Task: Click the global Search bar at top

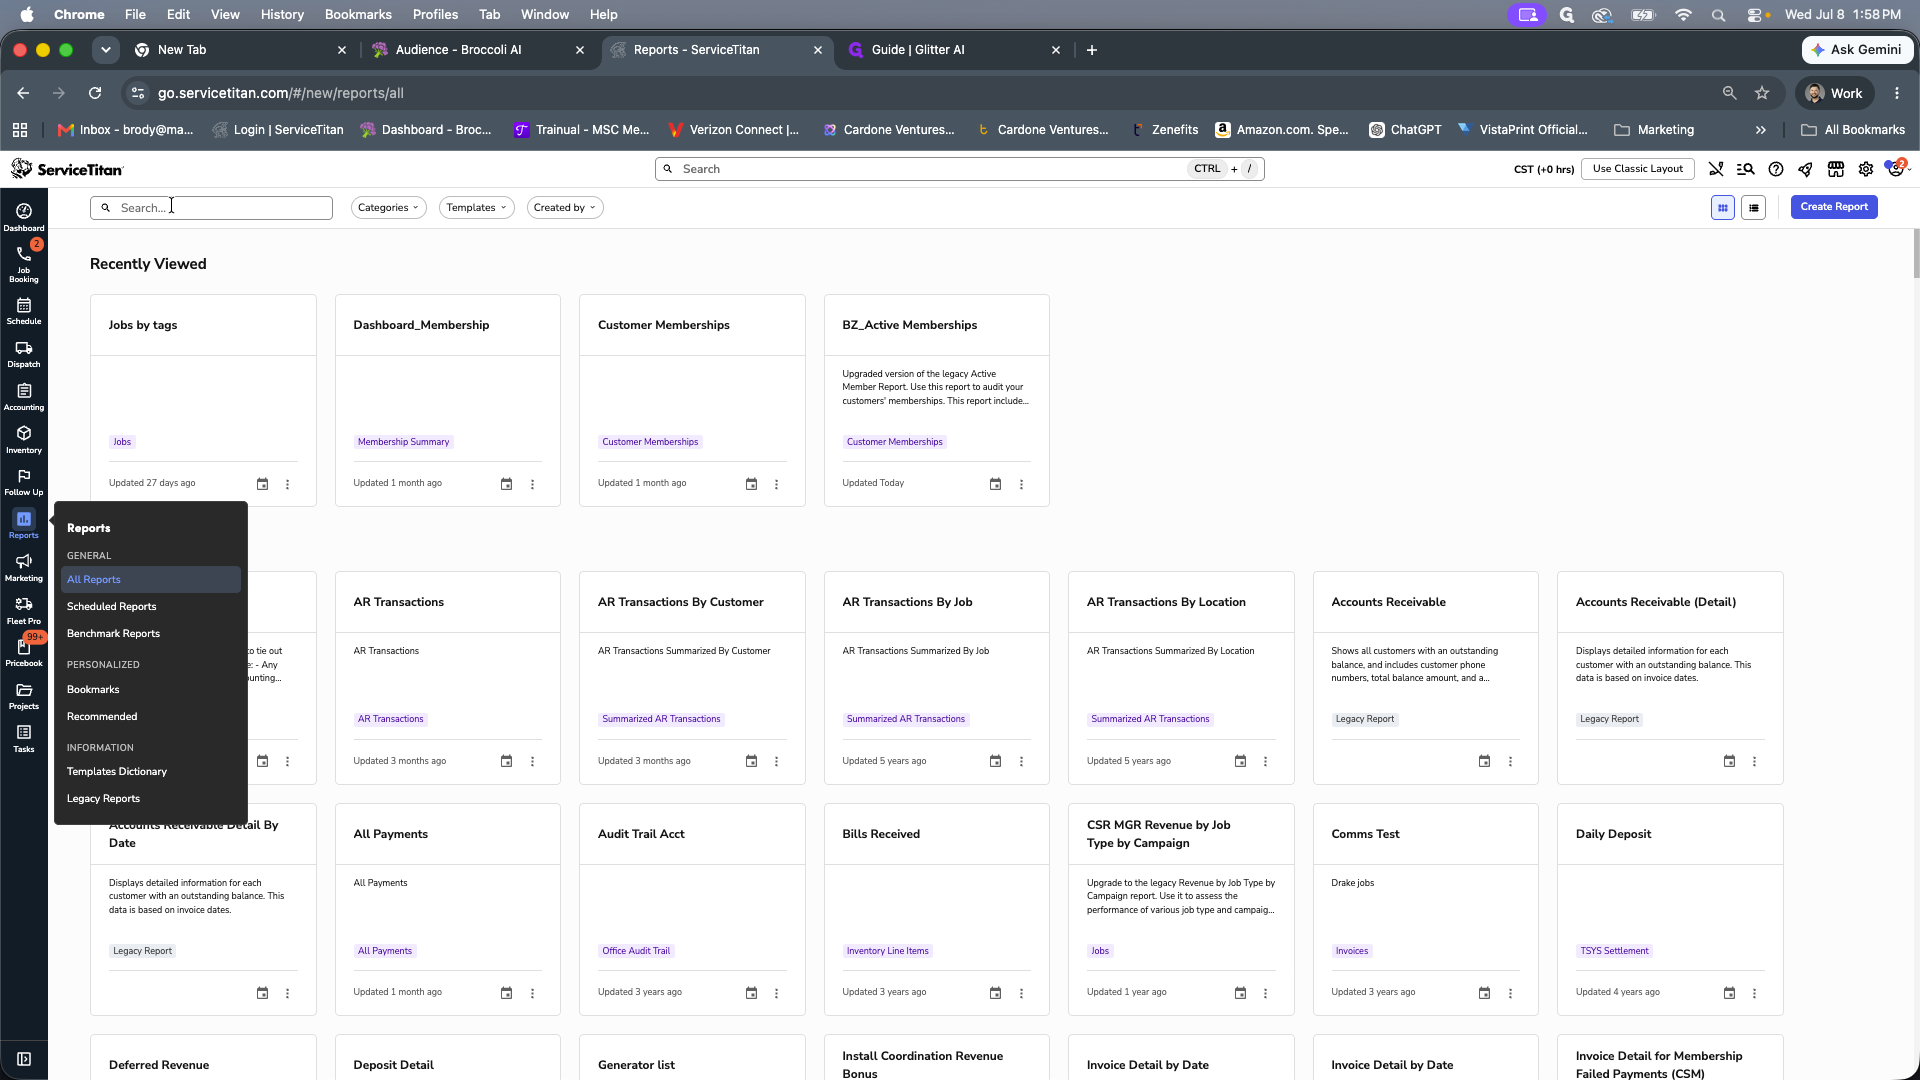Action: click(x=960, y=169)
